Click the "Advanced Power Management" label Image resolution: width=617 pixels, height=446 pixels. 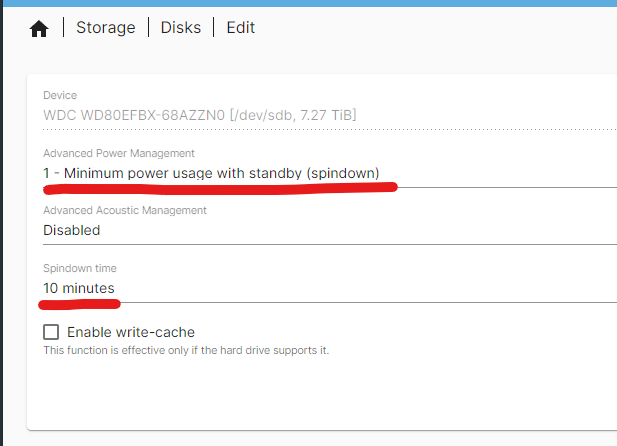point(118,153)
